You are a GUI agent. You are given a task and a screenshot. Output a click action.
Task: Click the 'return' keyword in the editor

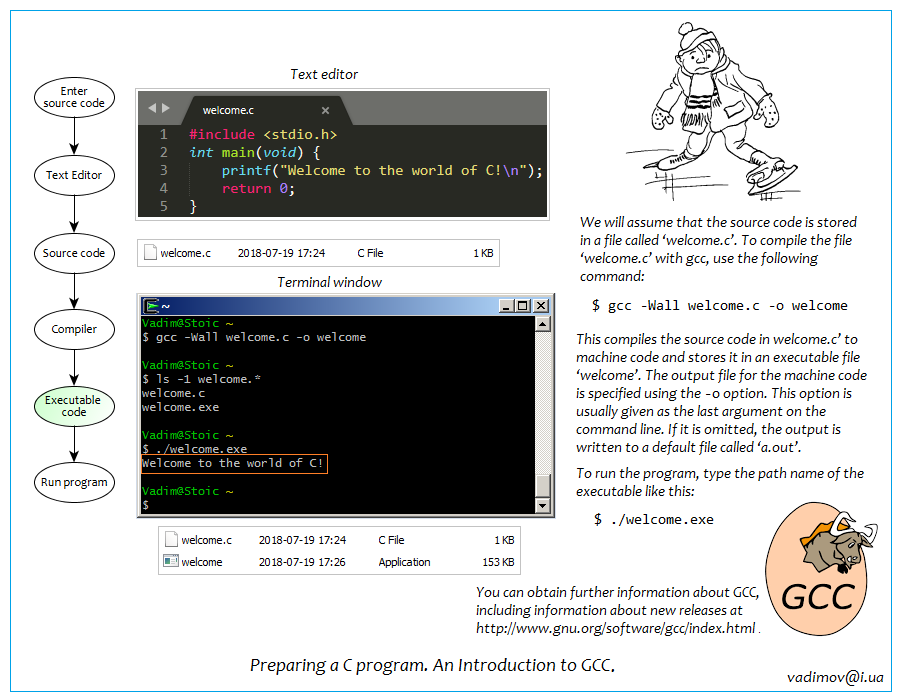click(x=247, y=188)
